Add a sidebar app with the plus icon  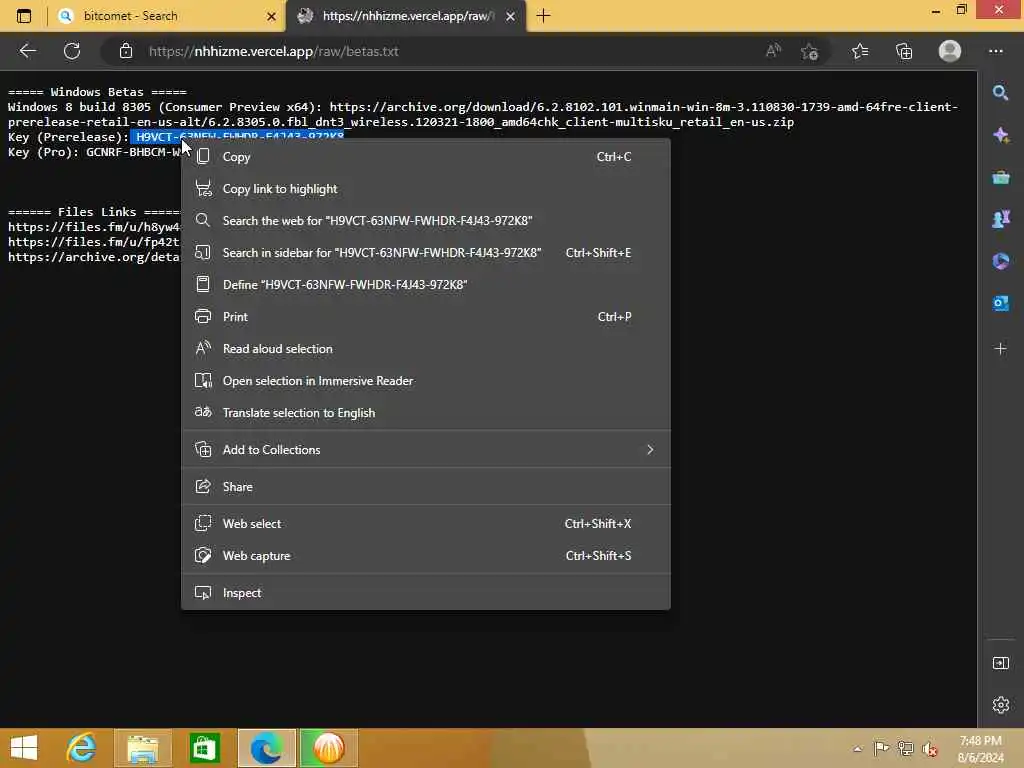pyautogui.click(x=1000, y=349)
